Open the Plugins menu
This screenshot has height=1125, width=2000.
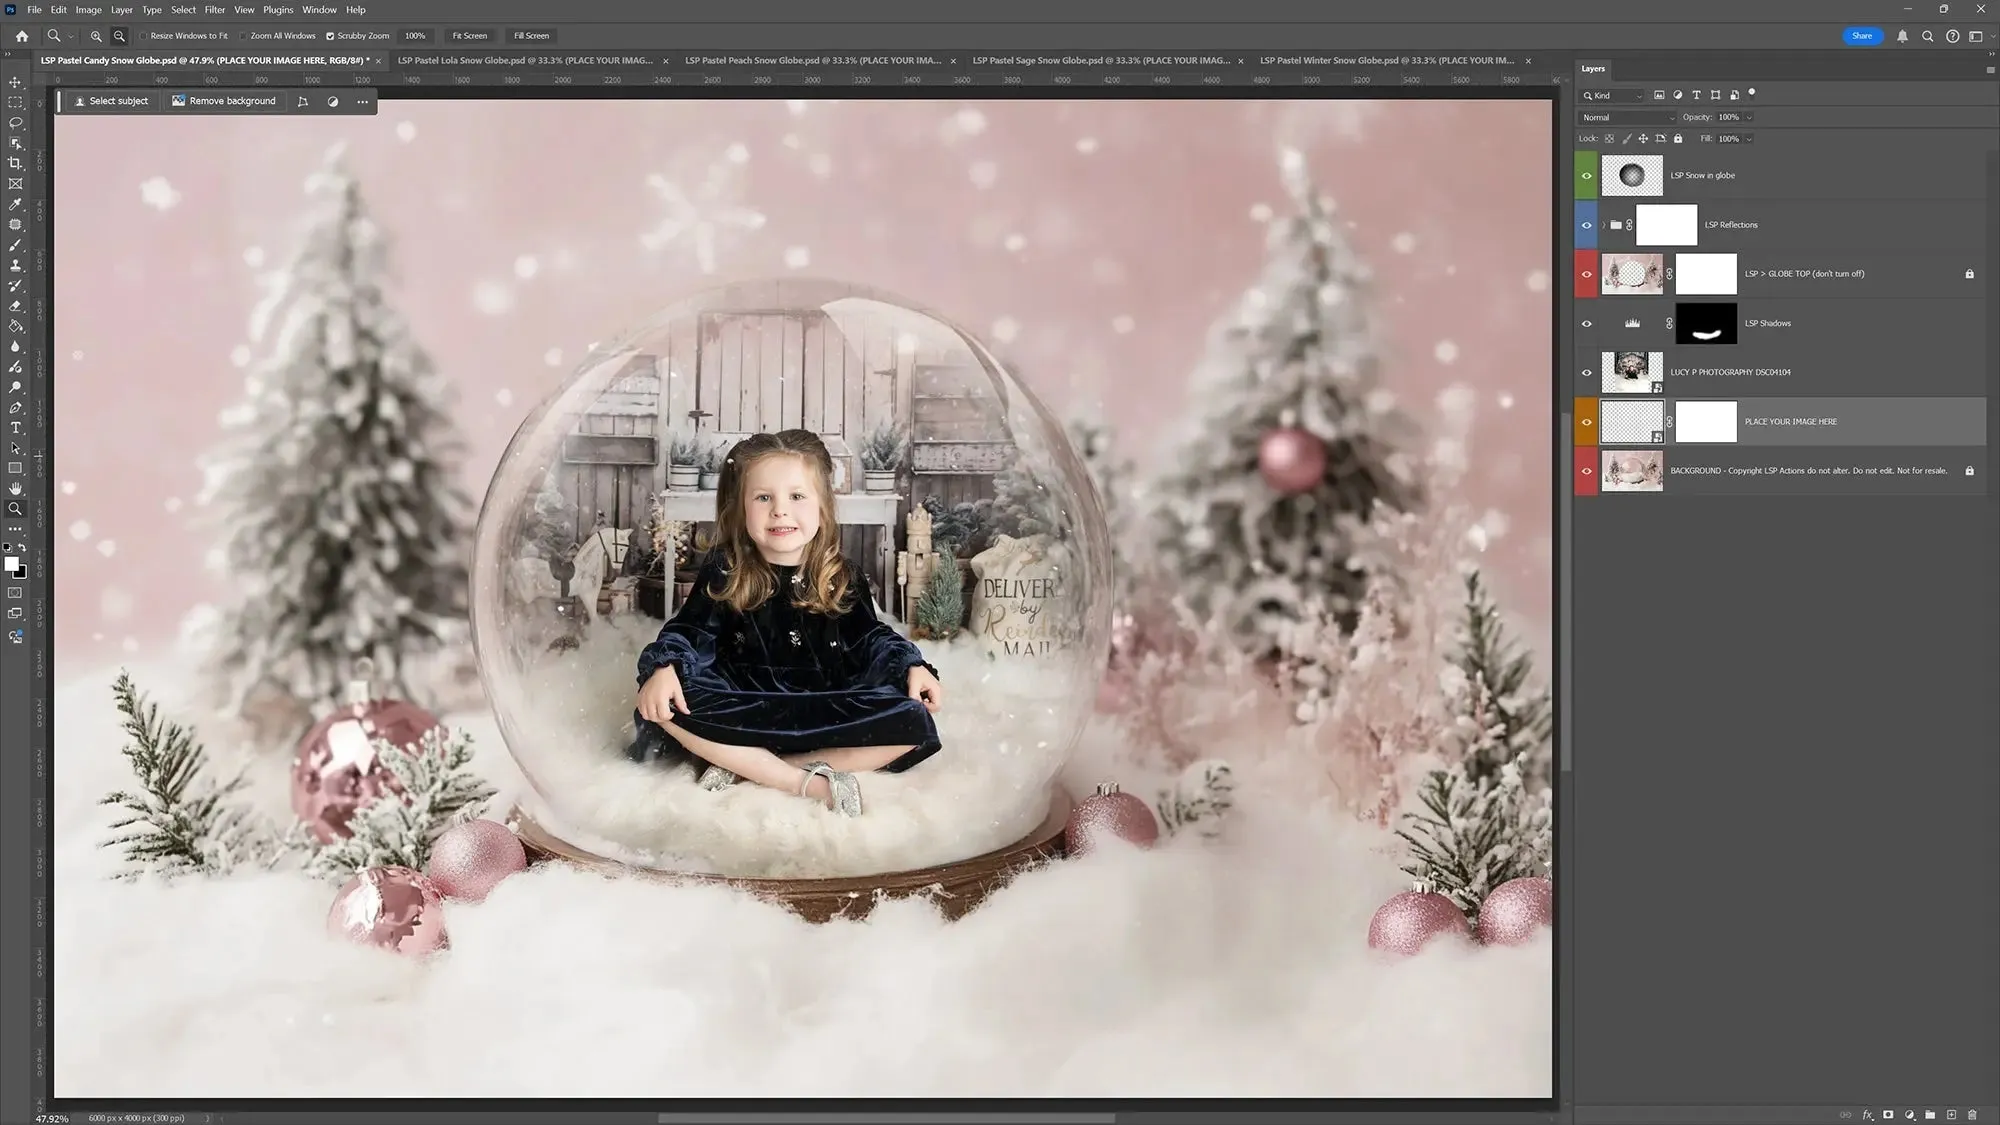point(278,9)
